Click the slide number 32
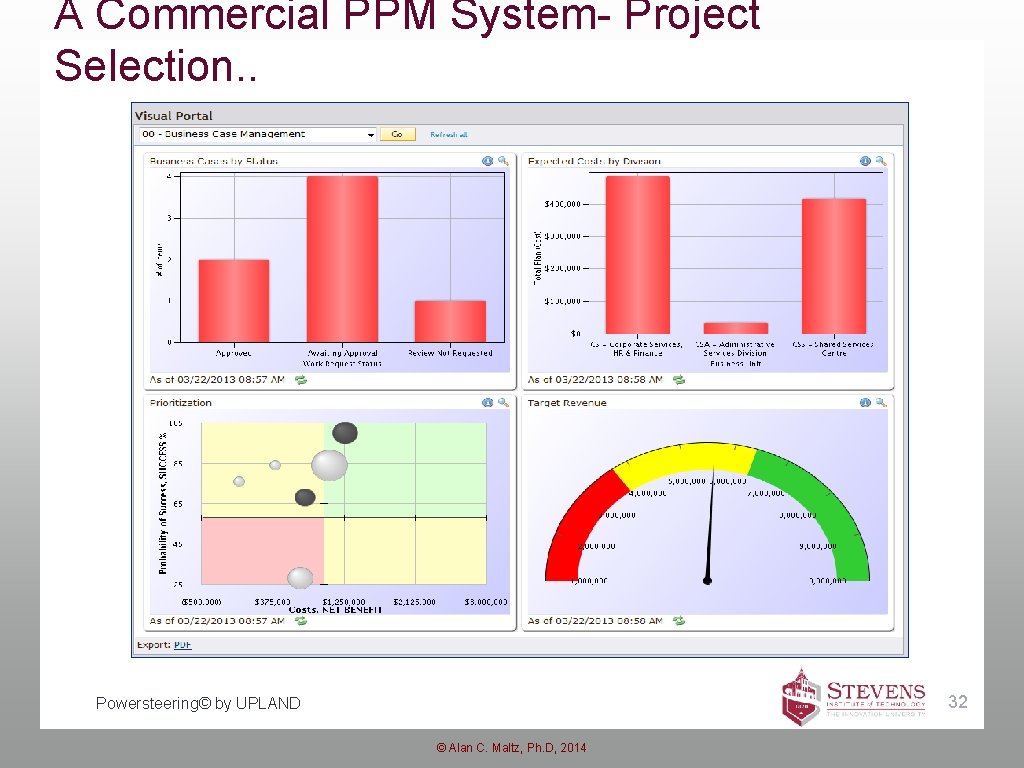Image resolution: width=1024 pixels, height=768 pixels. (958, 702)
